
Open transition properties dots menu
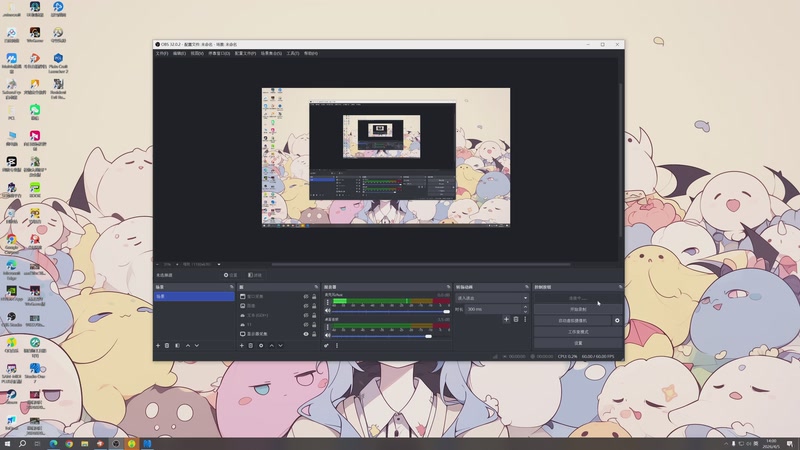coord(525,319)
